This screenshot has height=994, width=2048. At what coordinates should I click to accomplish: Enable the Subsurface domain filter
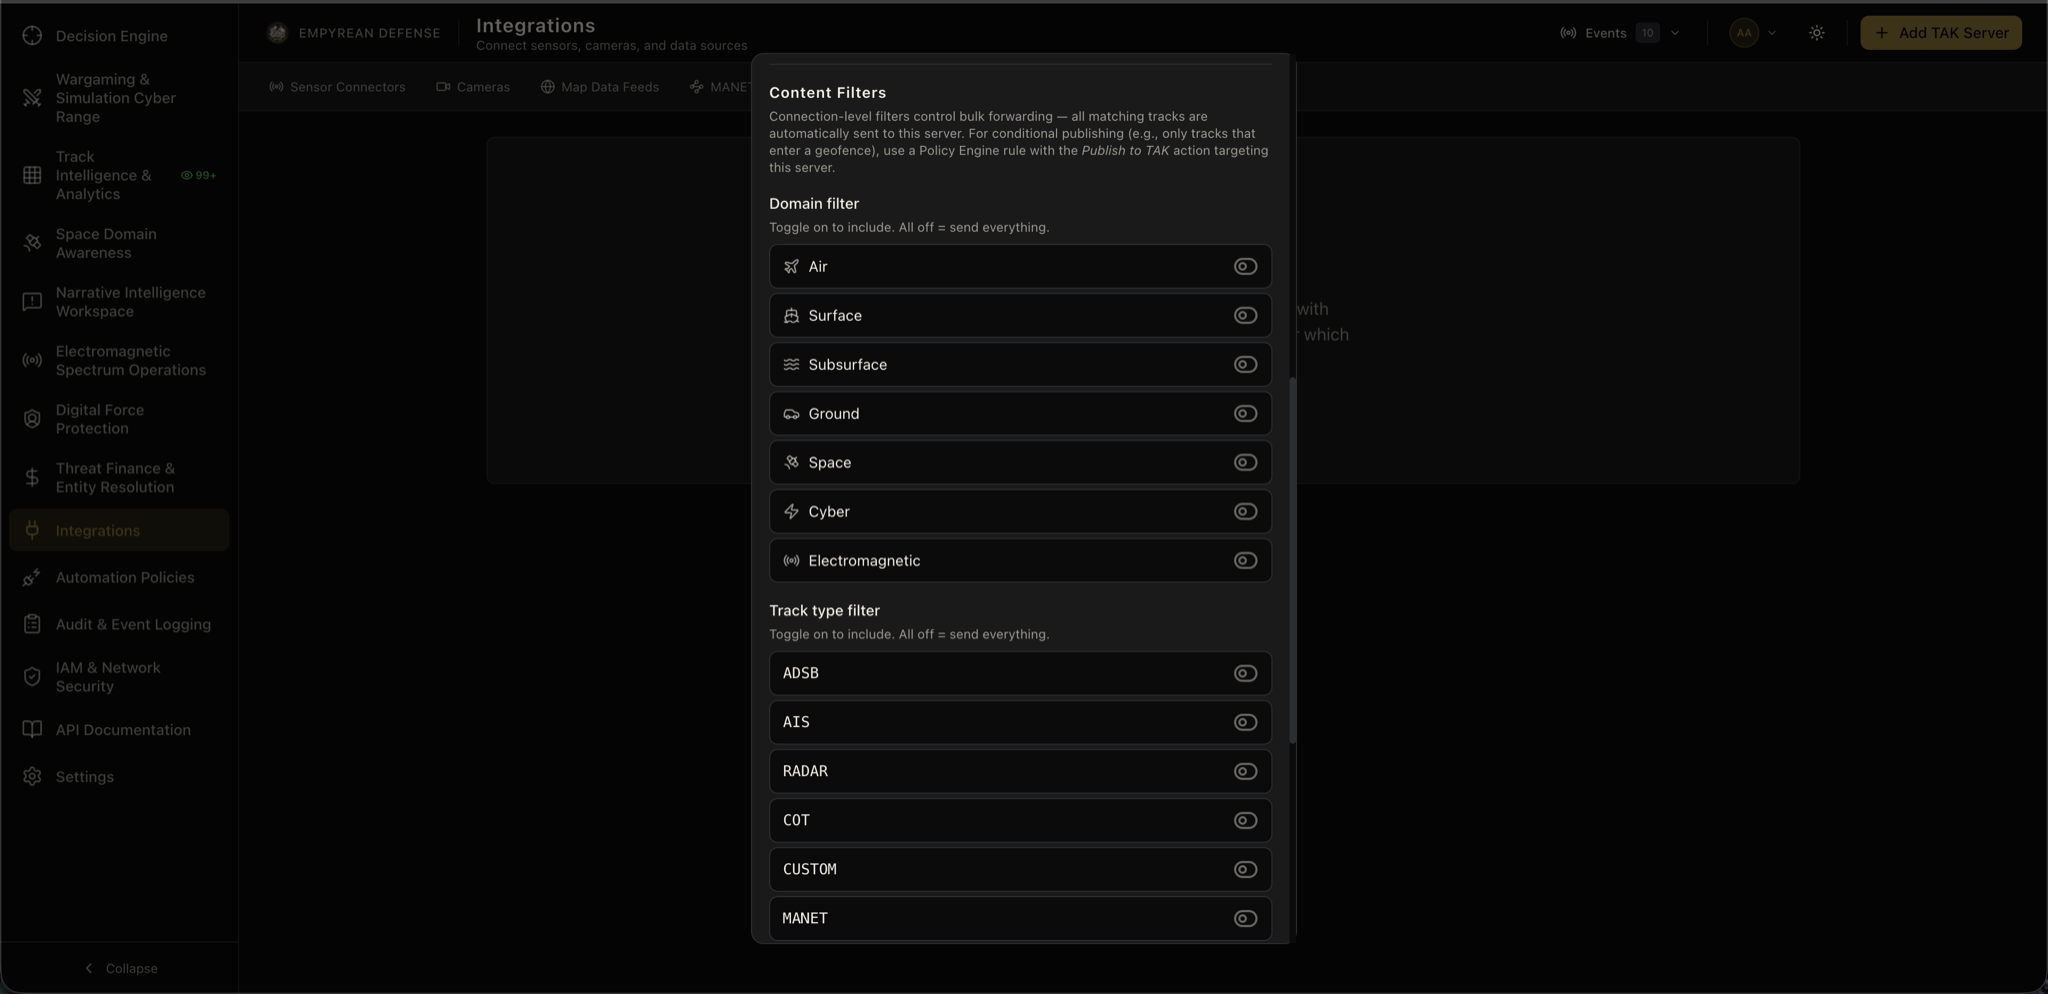point(1245,365)
